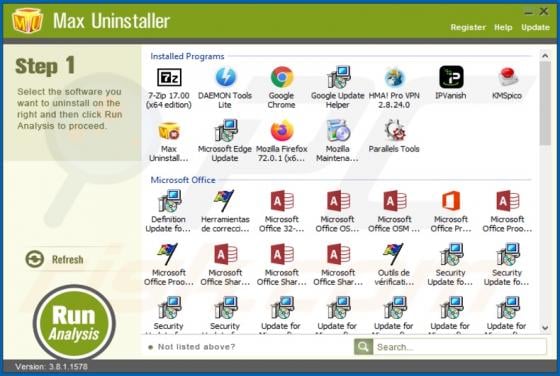This screenshot has width=560, height=376.
Task: Select the KMSpico program icon
Action: pyautogui.click(x=507, y=77)
